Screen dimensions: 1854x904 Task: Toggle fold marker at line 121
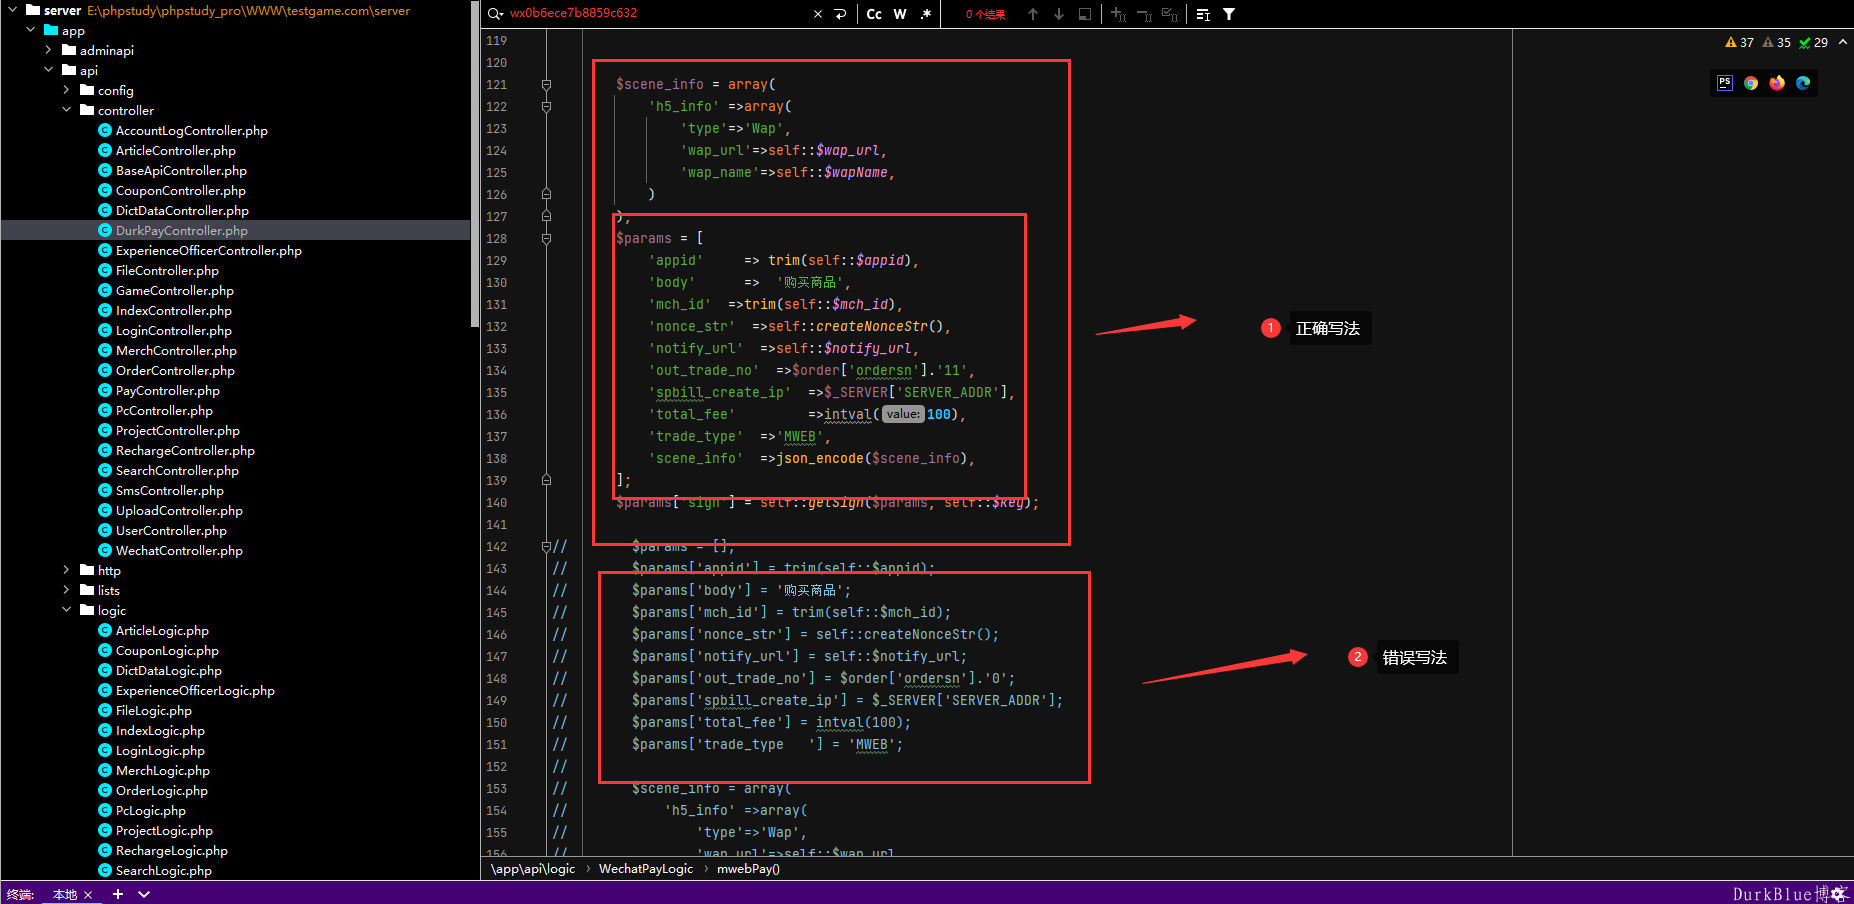pyautogui.click(x=546, y=84)
